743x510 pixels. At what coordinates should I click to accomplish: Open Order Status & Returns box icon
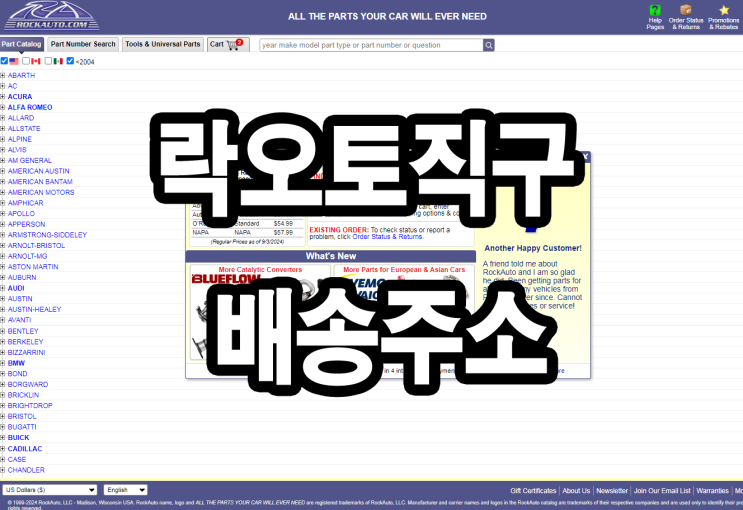(686, 9)
